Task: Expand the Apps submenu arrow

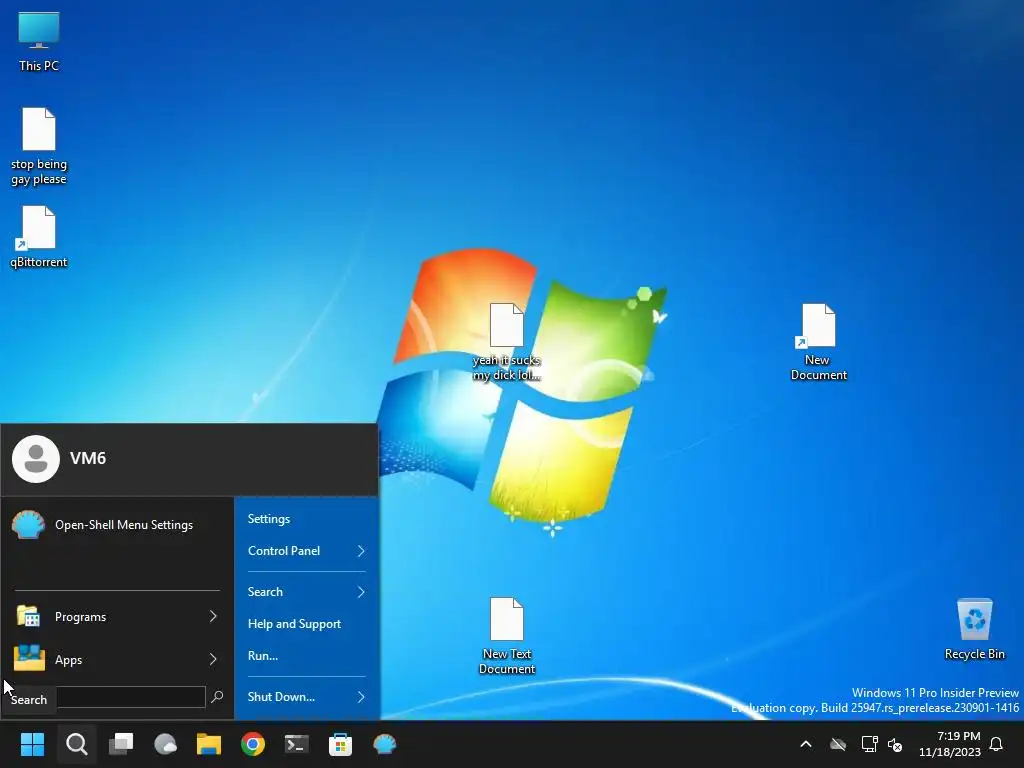Action: 213,660
